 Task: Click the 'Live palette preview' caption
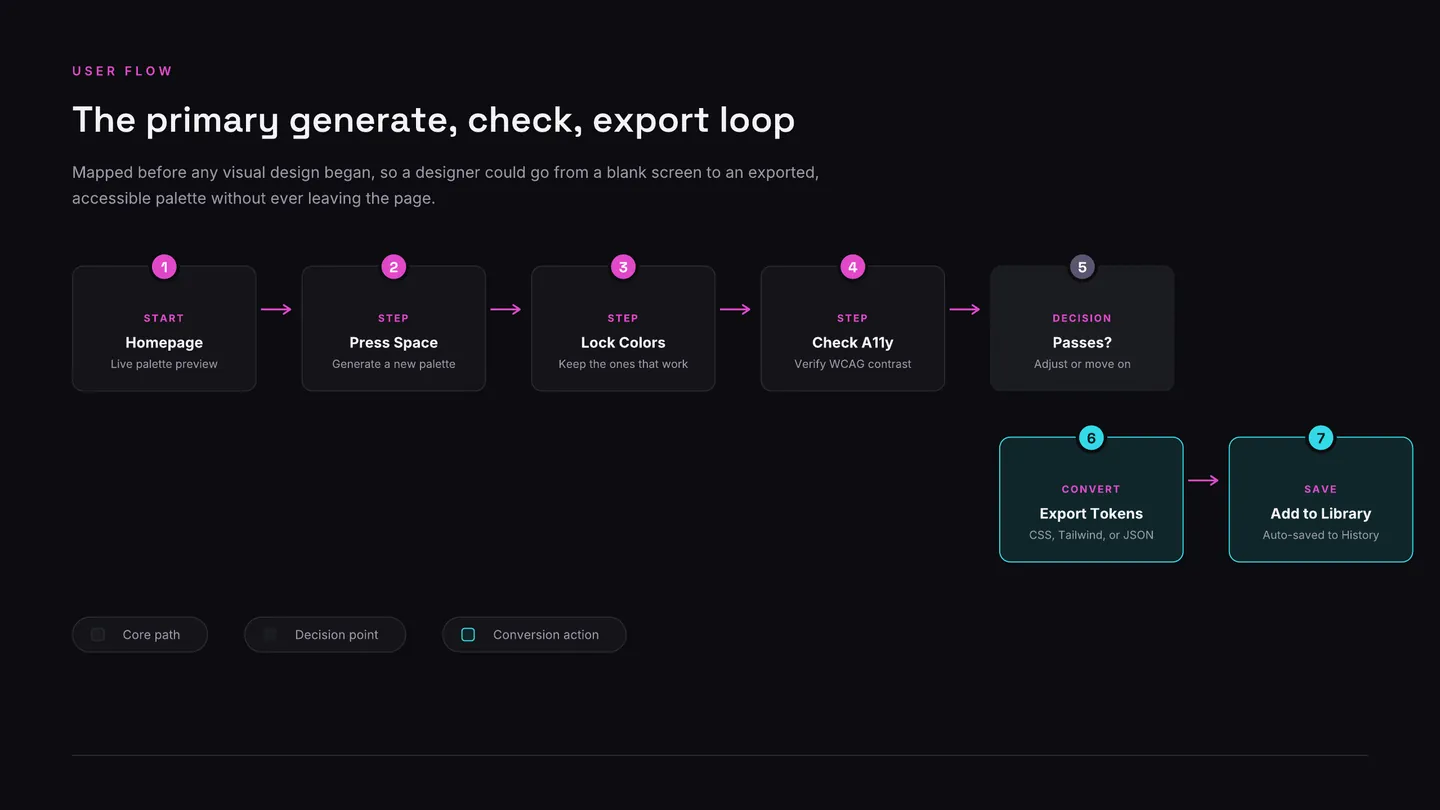click(164, 364)
